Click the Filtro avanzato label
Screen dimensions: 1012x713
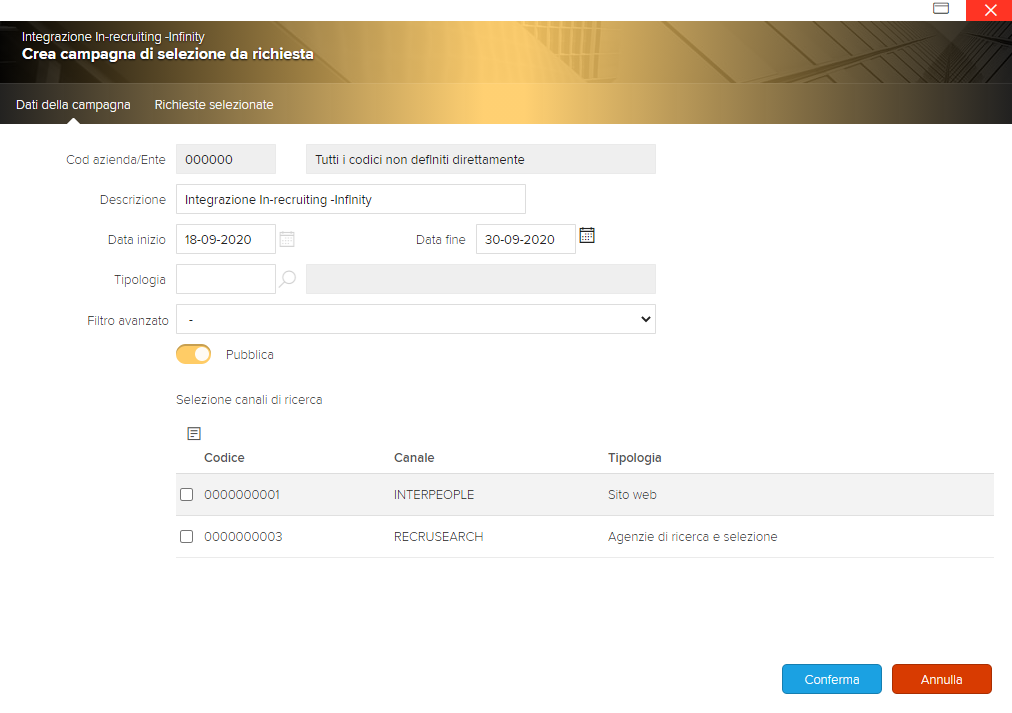coord(128,321)
